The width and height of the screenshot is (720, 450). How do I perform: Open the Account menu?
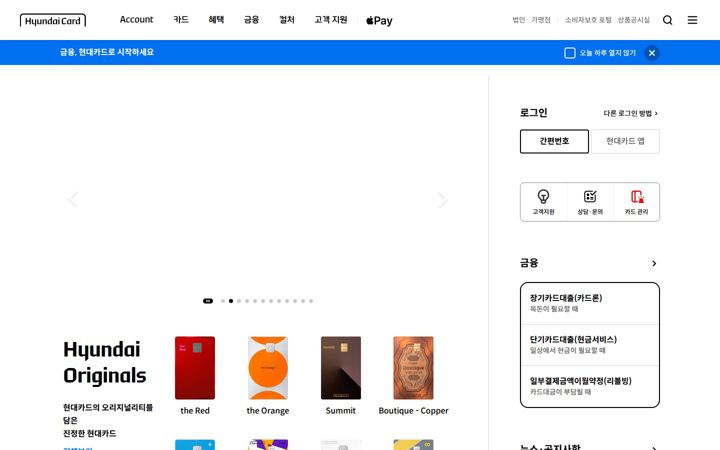136,20
